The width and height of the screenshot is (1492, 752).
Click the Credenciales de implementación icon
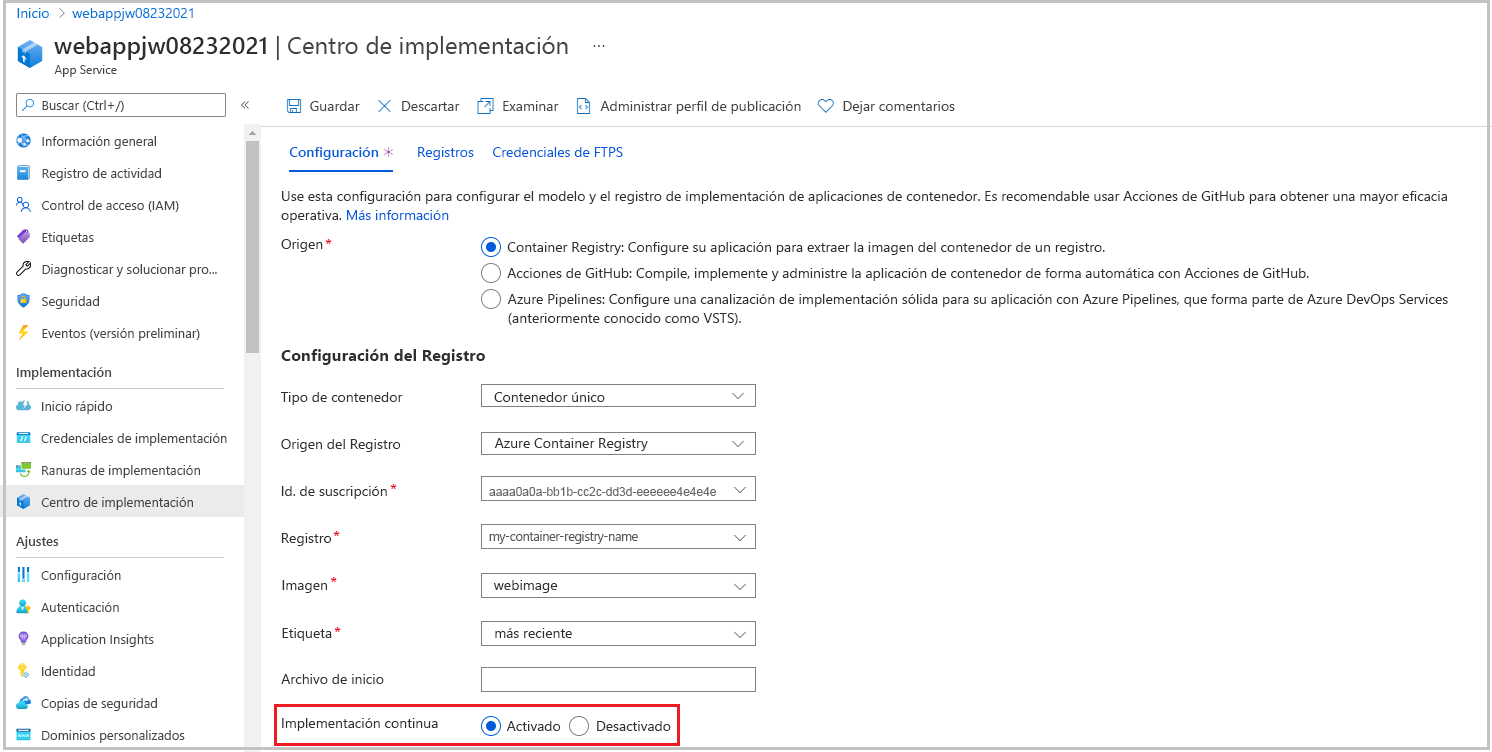24,438
